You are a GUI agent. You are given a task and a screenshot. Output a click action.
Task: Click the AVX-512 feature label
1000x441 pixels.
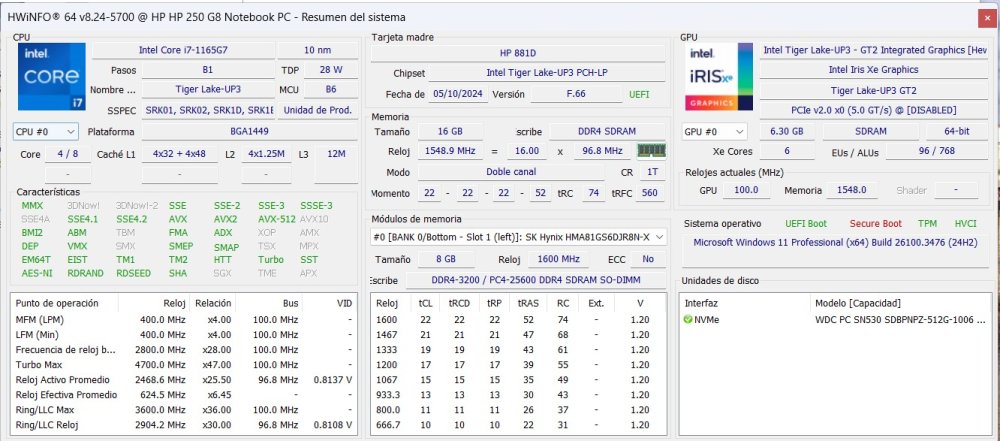(x=277, y=219)
